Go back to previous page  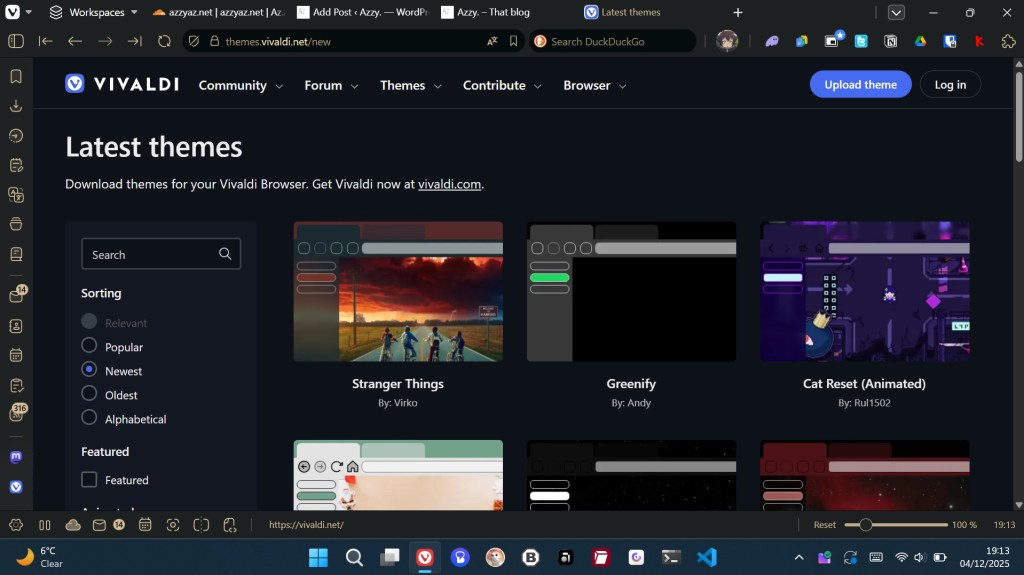pyautogui.click(x=75, y=41)
